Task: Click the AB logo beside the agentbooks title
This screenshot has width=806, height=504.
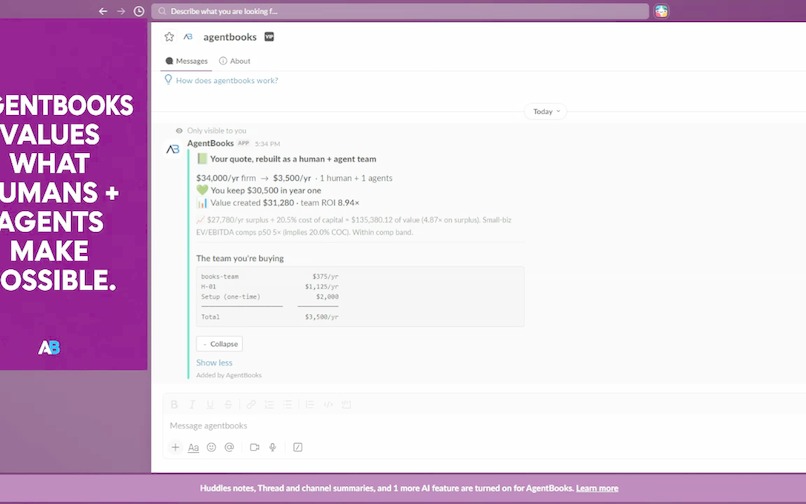Action: pos(188,37)
